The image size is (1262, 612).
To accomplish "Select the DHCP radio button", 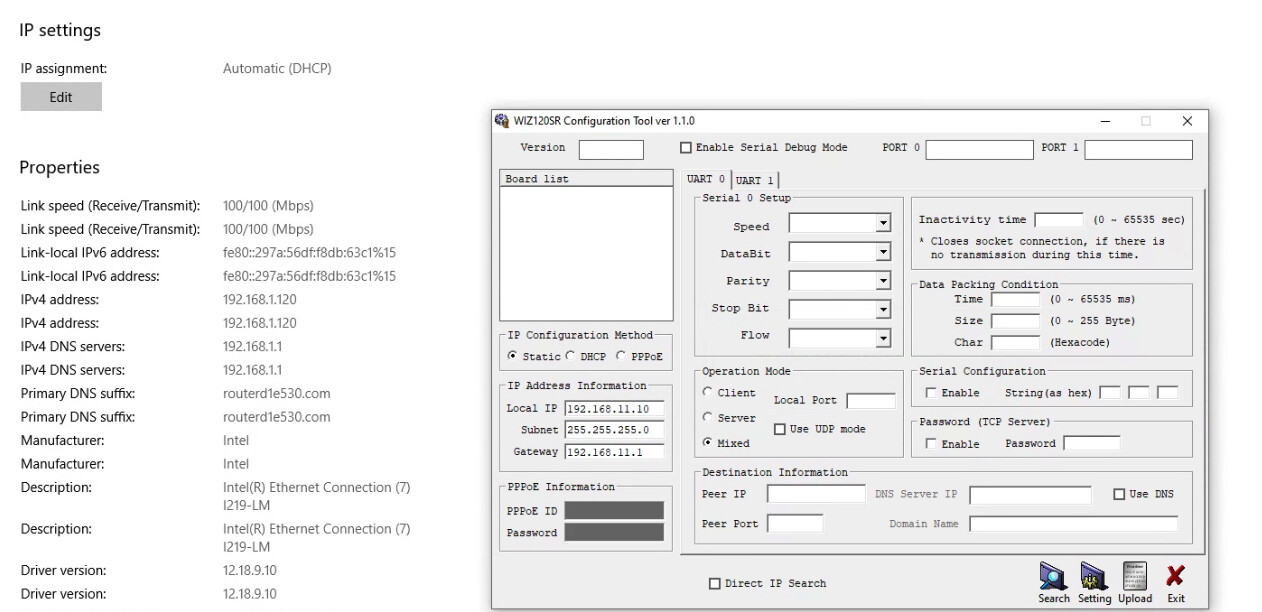I will [x=570, y=356].
